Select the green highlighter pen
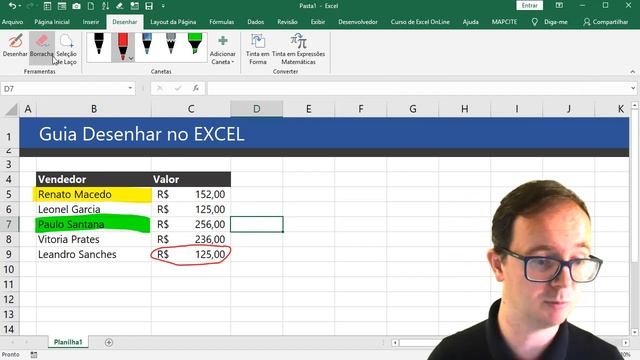The width and height of the screenshot is (640, 360). coord(195,44)
